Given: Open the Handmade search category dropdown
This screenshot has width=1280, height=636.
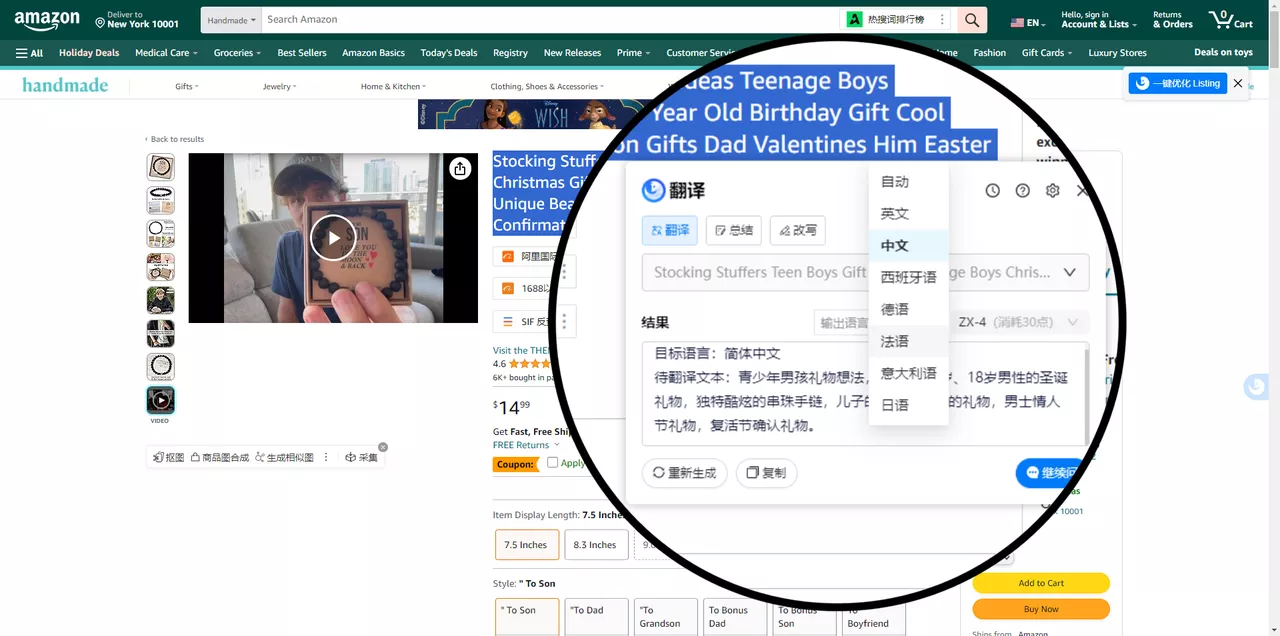Looking at the screenshot, I should point(232,20).
